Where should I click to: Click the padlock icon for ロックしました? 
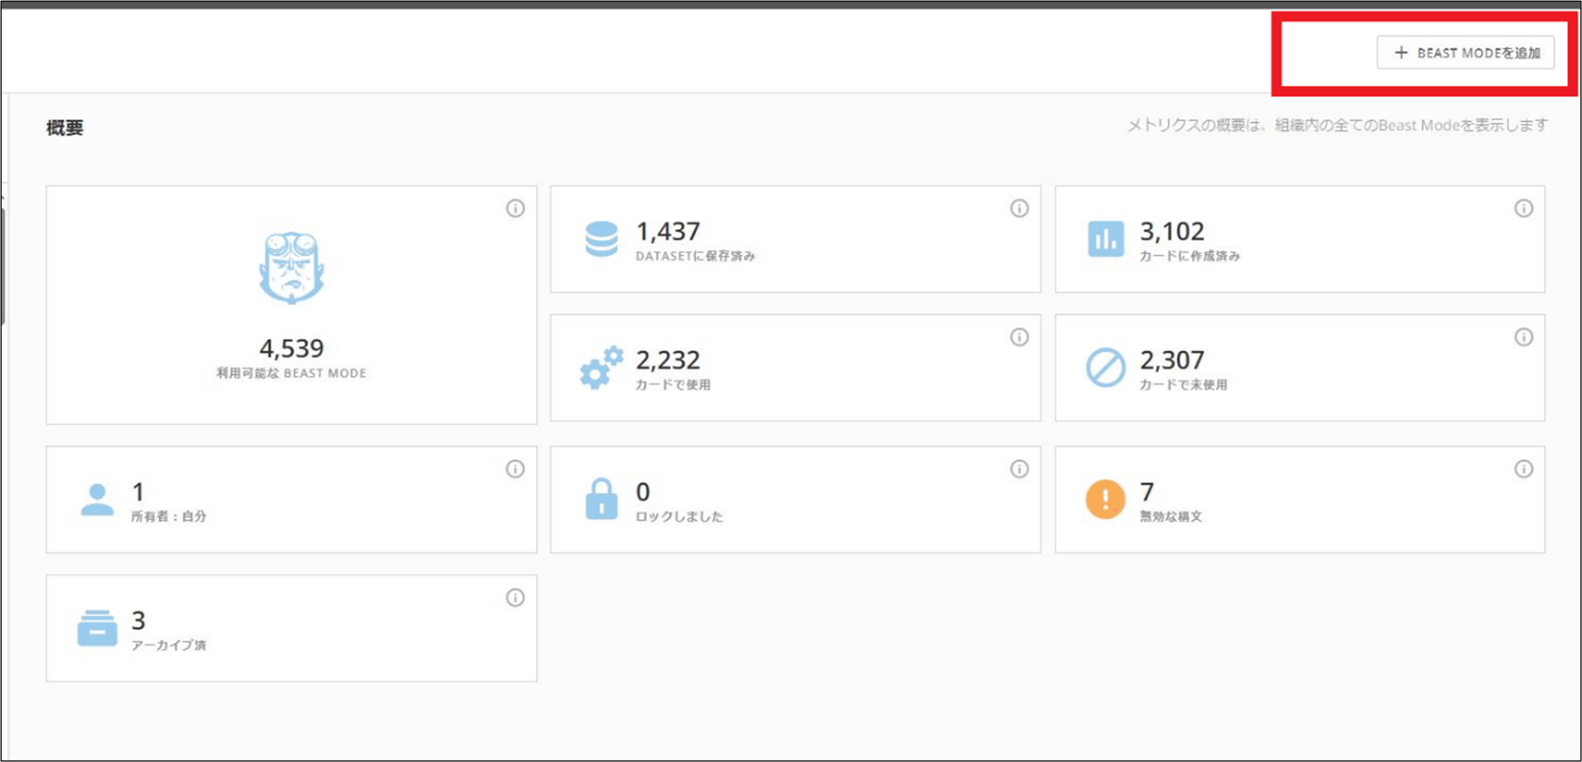pos(601,498)
